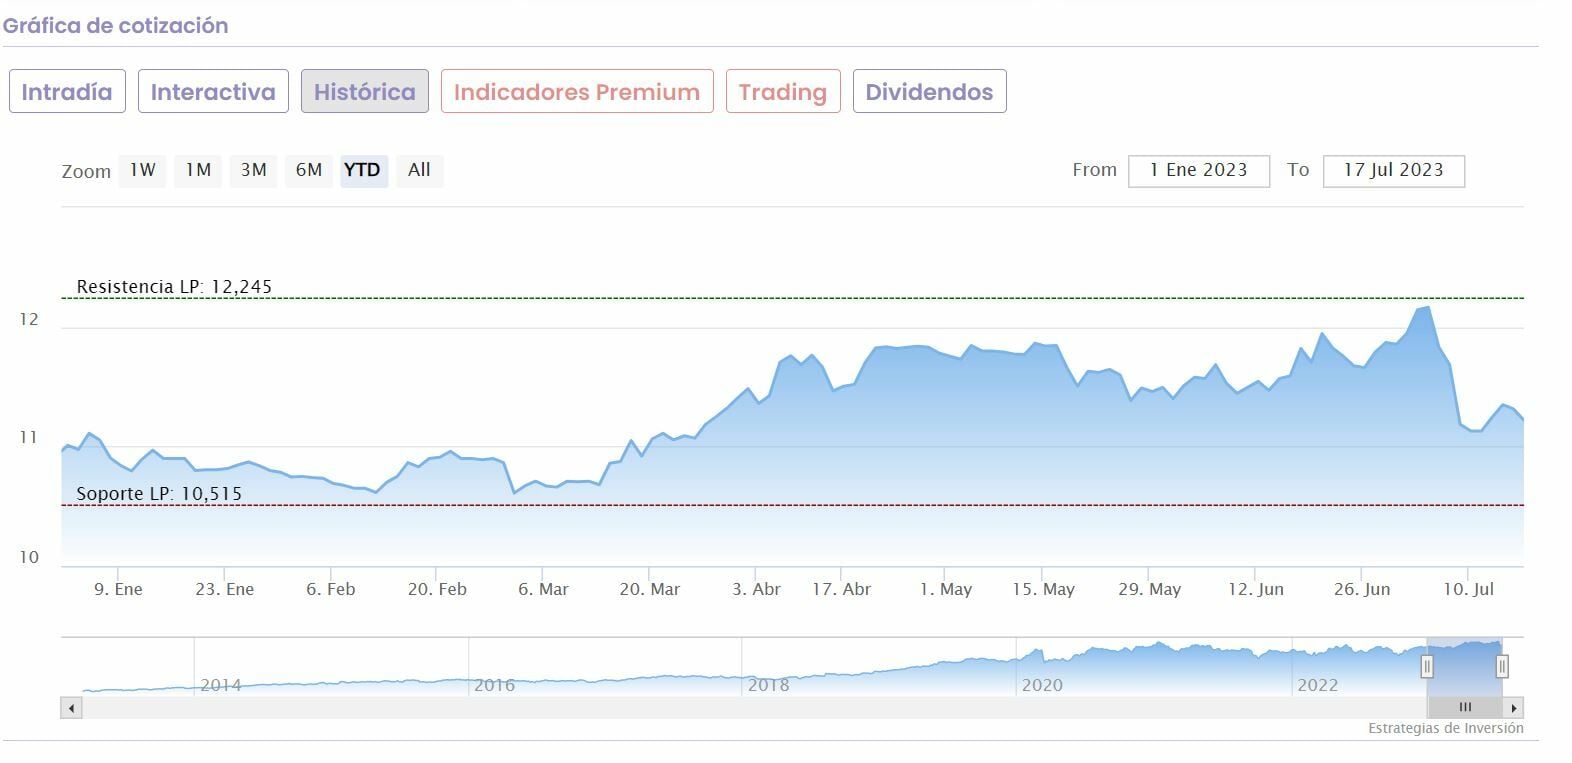
Task: Switch to the Intradía chart tab
Action: coord(67,92)
